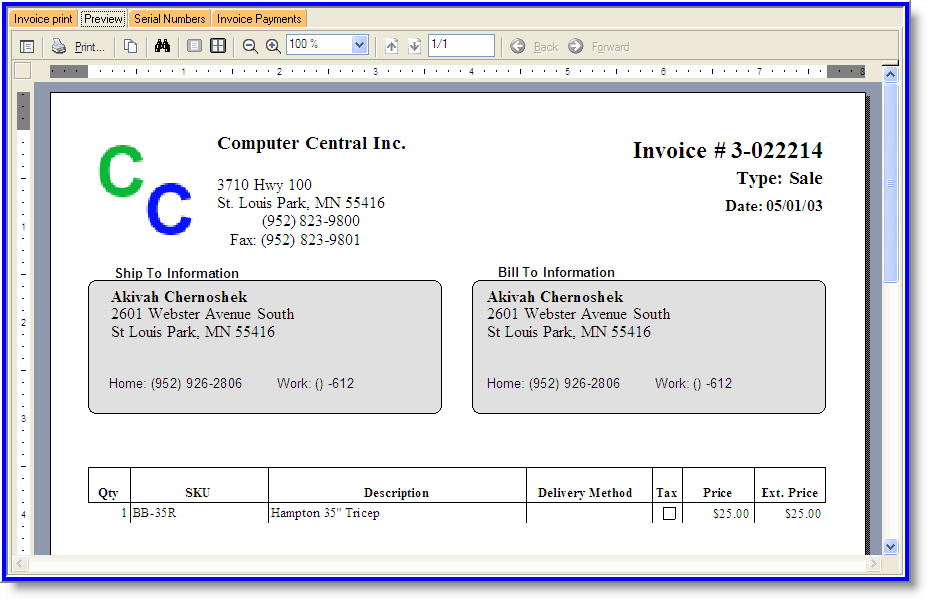Switch to multiple pages grid view
Image resolution: width=927 pixels, height=599 pixels.
pos(217,46)
